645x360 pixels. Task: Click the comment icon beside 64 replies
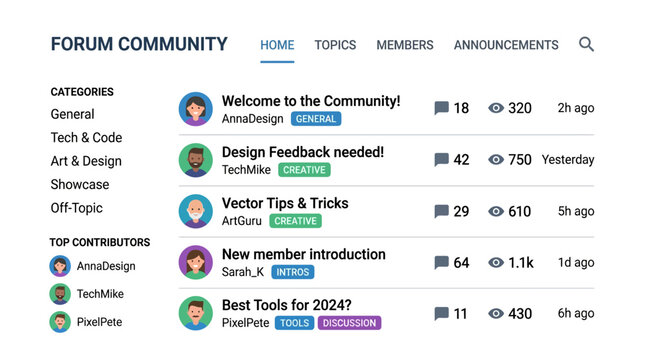(x=441, y=262)
